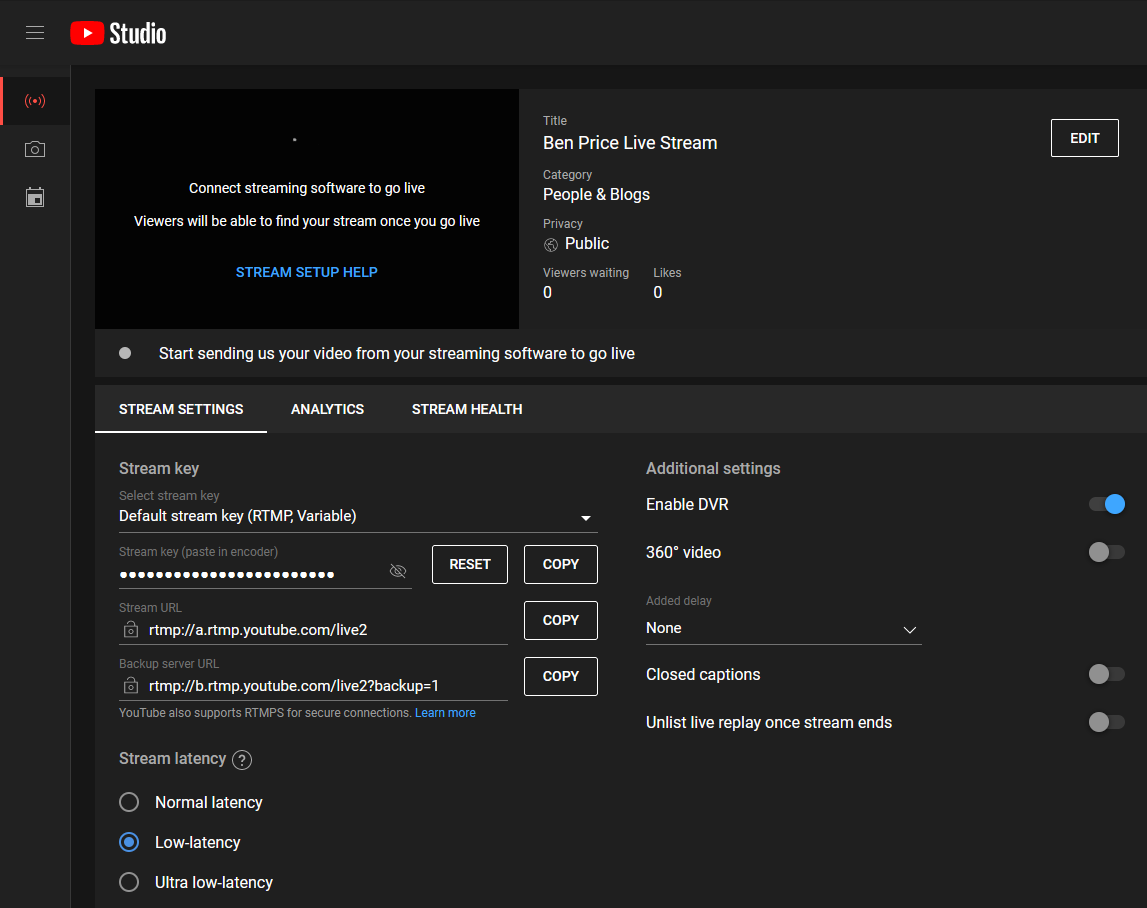Screen dimensions: 1147x908
Task: Reveal the hidden stream key
Action: click(x=397, y=570)
